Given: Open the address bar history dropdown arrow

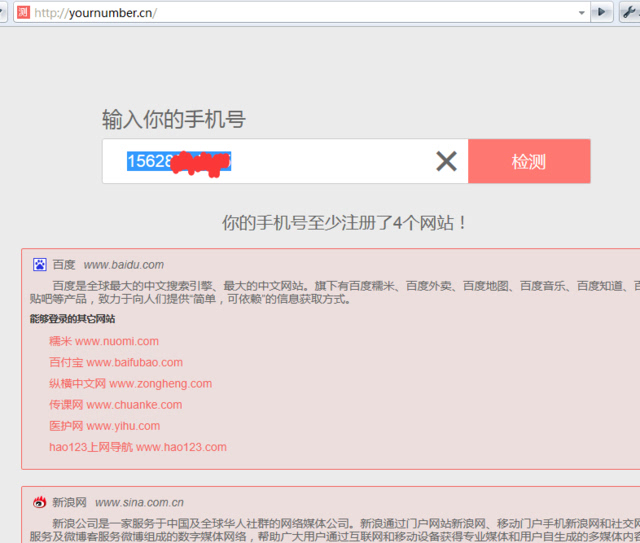Looking at the screenshot, I should coord(581,13).
